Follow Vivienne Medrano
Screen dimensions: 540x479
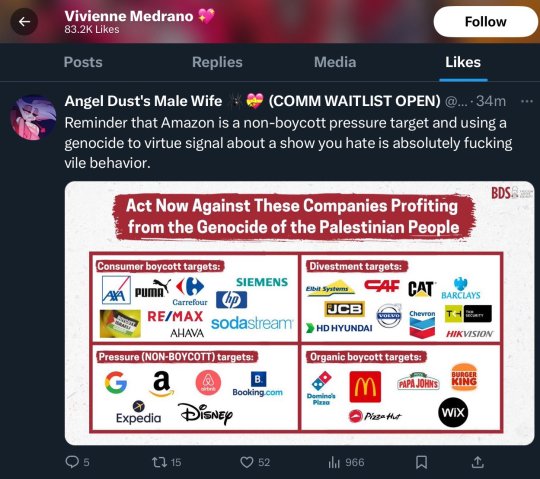pos(486,22)
